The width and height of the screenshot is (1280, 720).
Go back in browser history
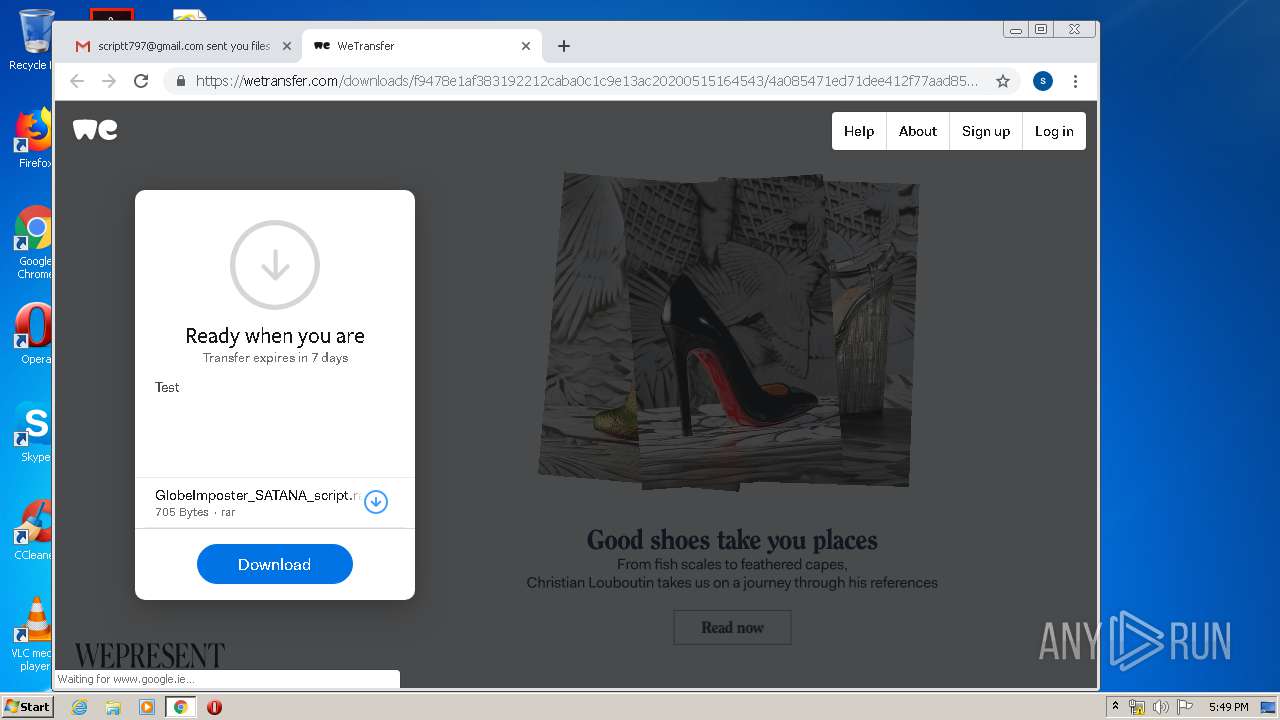pyautogui.click(x=77, y=81)
